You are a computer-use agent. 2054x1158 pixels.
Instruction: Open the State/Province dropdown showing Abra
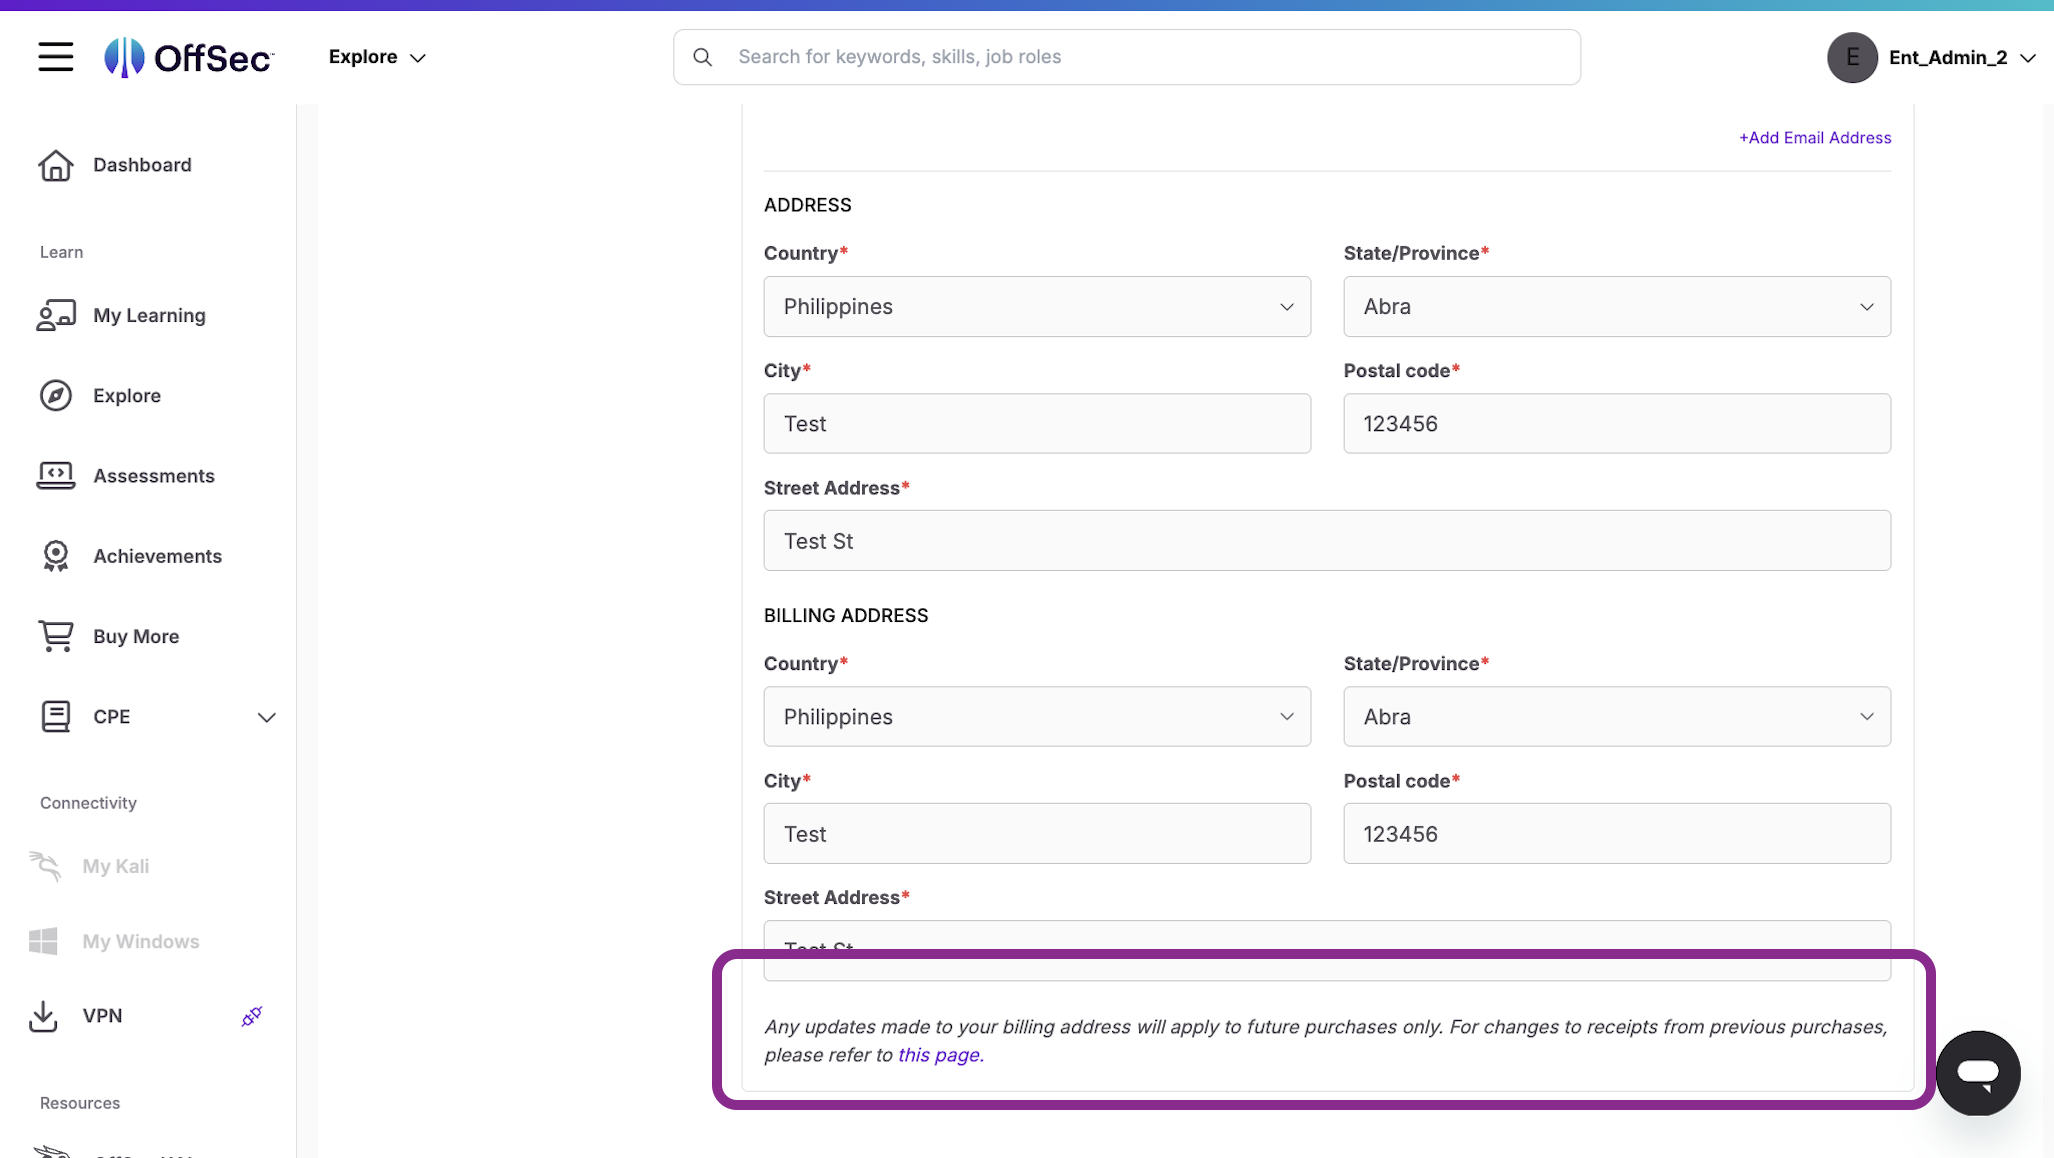[x=1615, y=306]
